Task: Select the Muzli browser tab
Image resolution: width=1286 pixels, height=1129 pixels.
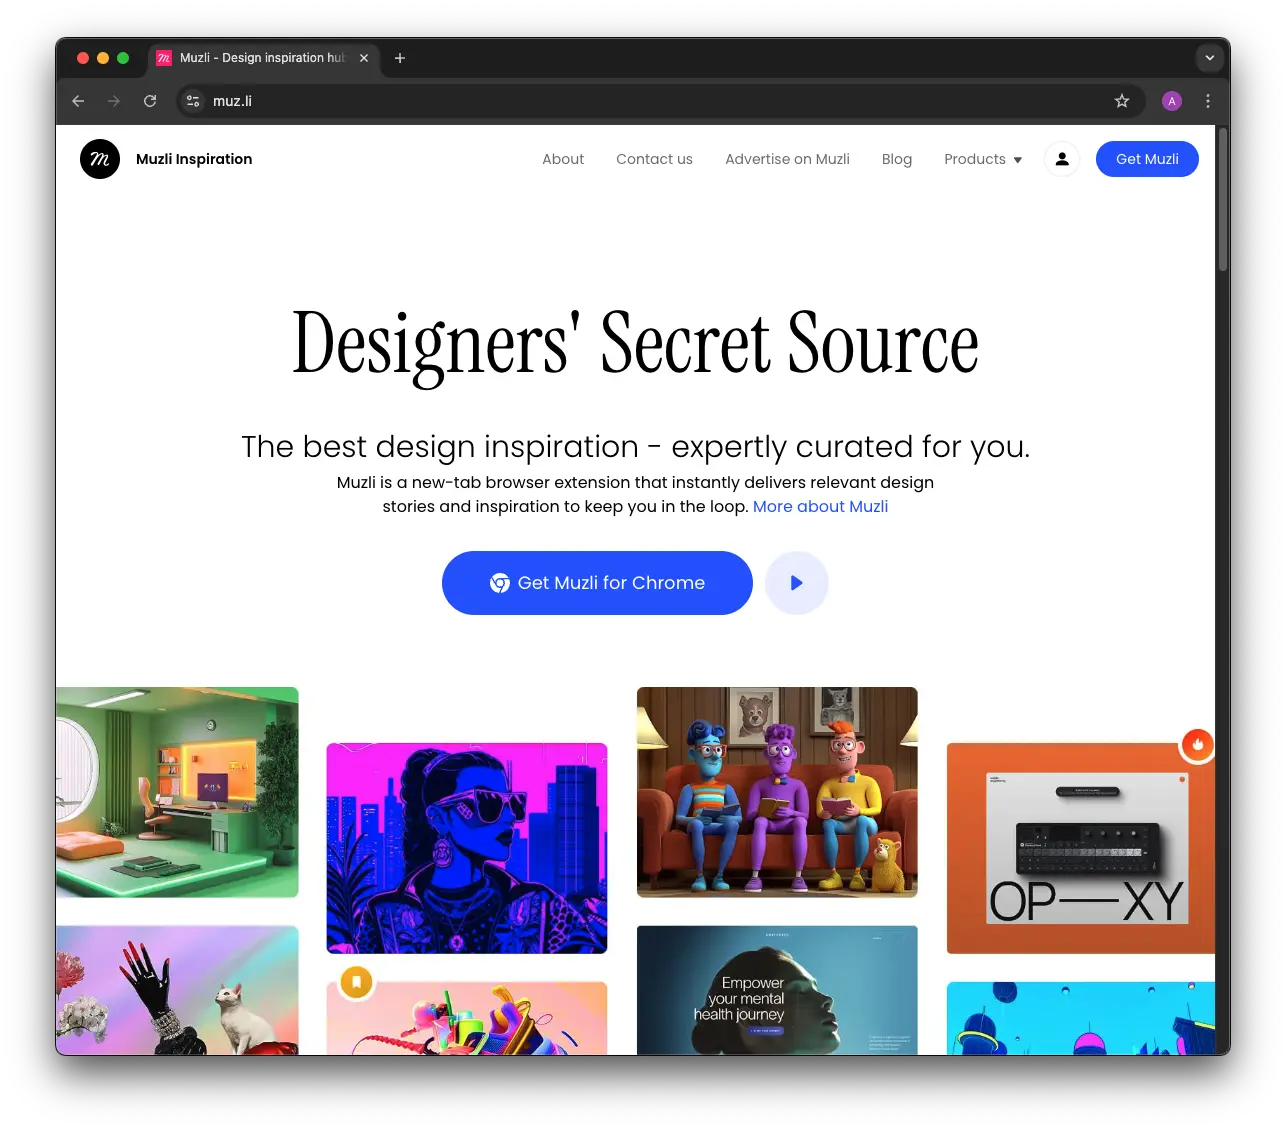Action: 263,58
